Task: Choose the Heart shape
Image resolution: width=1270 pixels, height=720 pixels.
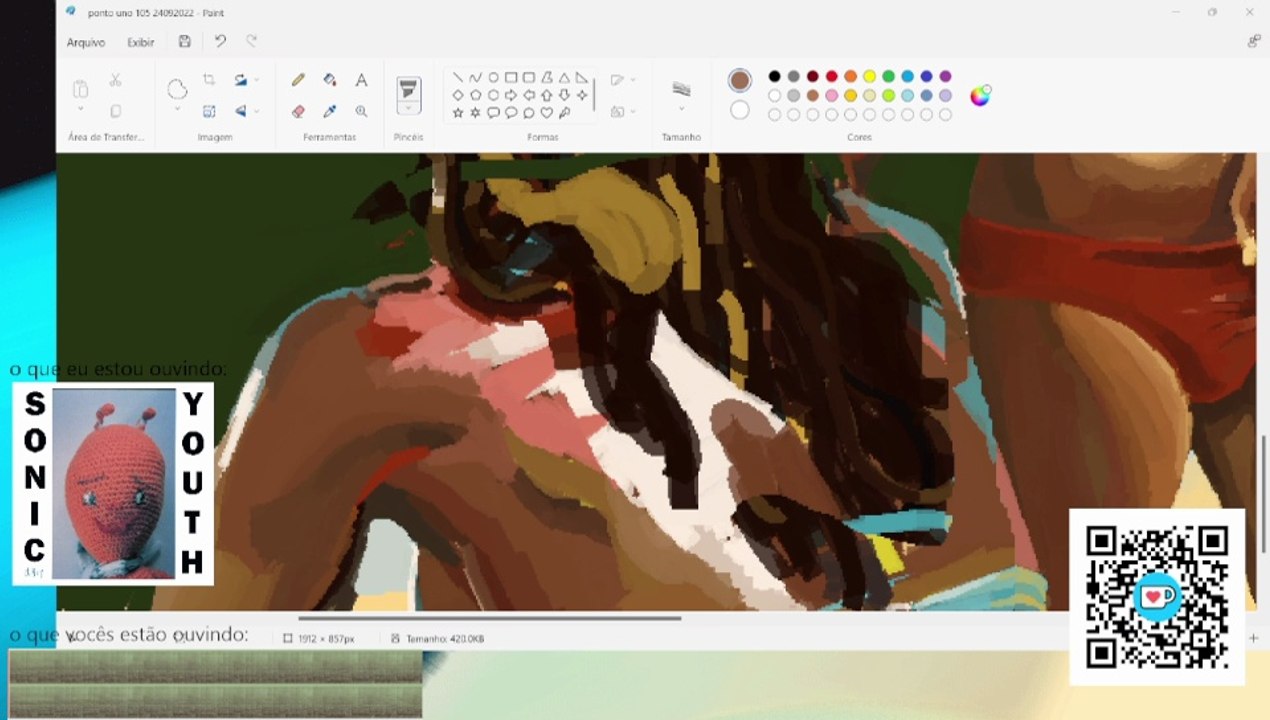Action: click(546, 113)
